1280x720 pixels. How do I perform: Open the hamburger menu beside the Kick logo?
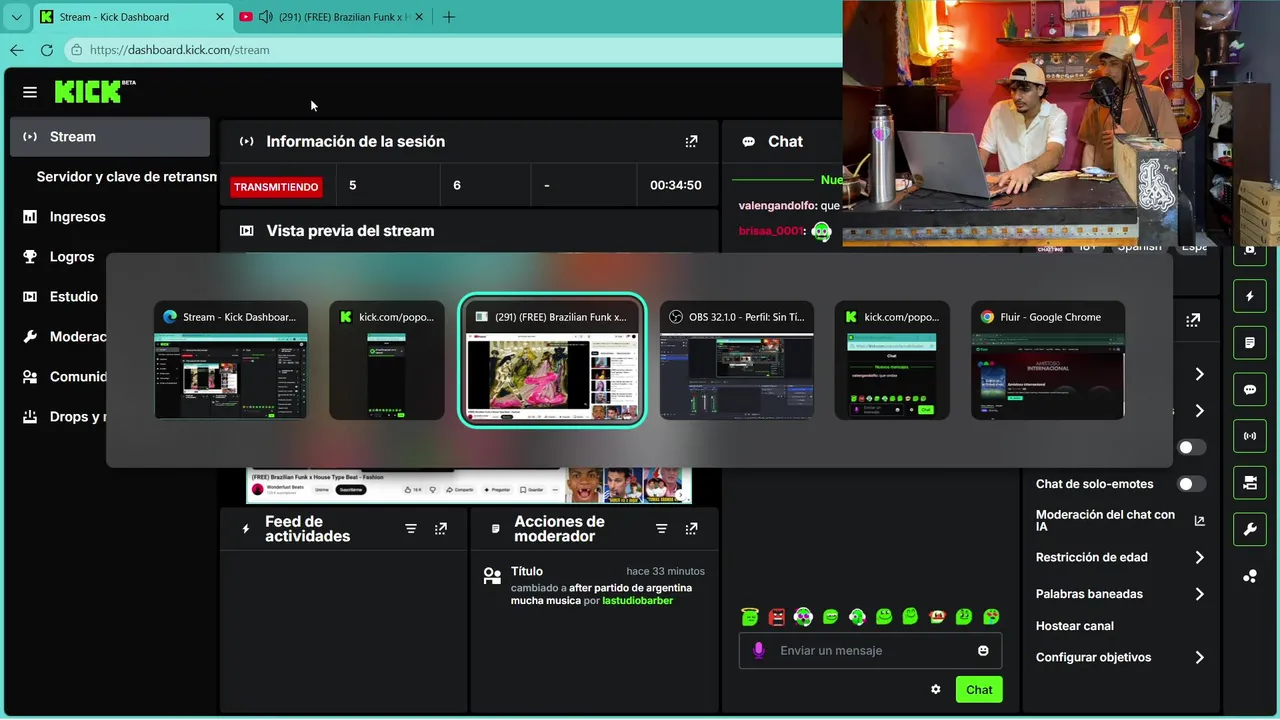click(30, 92)
